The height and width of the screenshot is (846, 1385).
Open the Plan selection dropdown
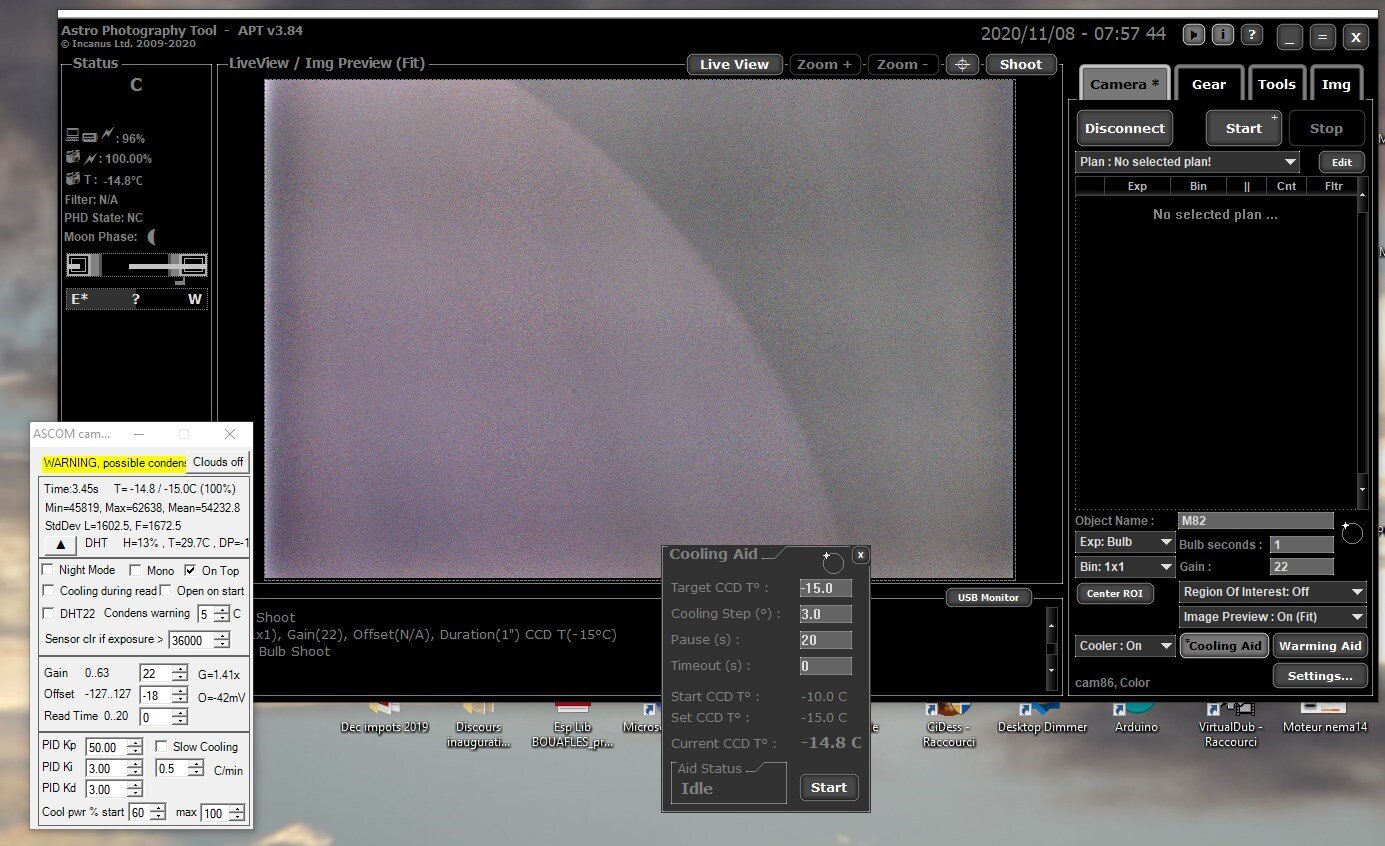[x=1188, y=162]
